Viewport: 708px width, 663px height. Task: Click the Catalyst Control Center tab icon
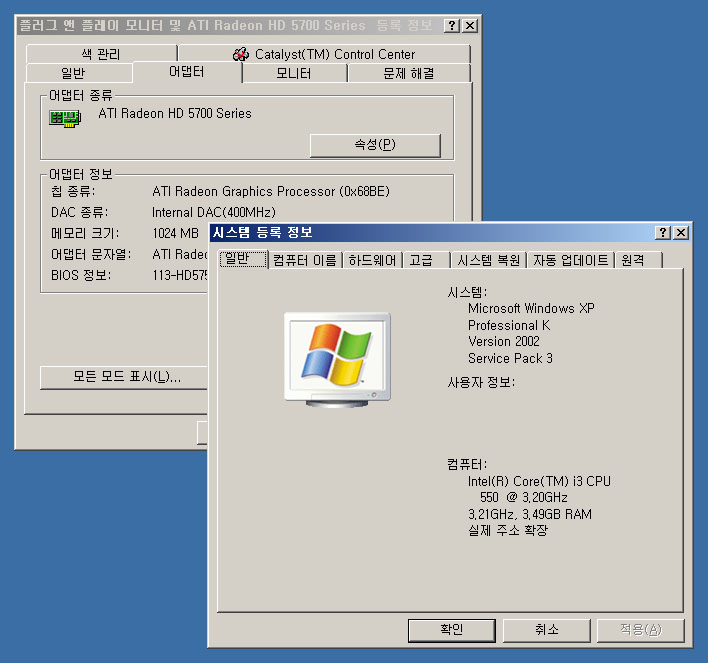click(x=241, y=54)
